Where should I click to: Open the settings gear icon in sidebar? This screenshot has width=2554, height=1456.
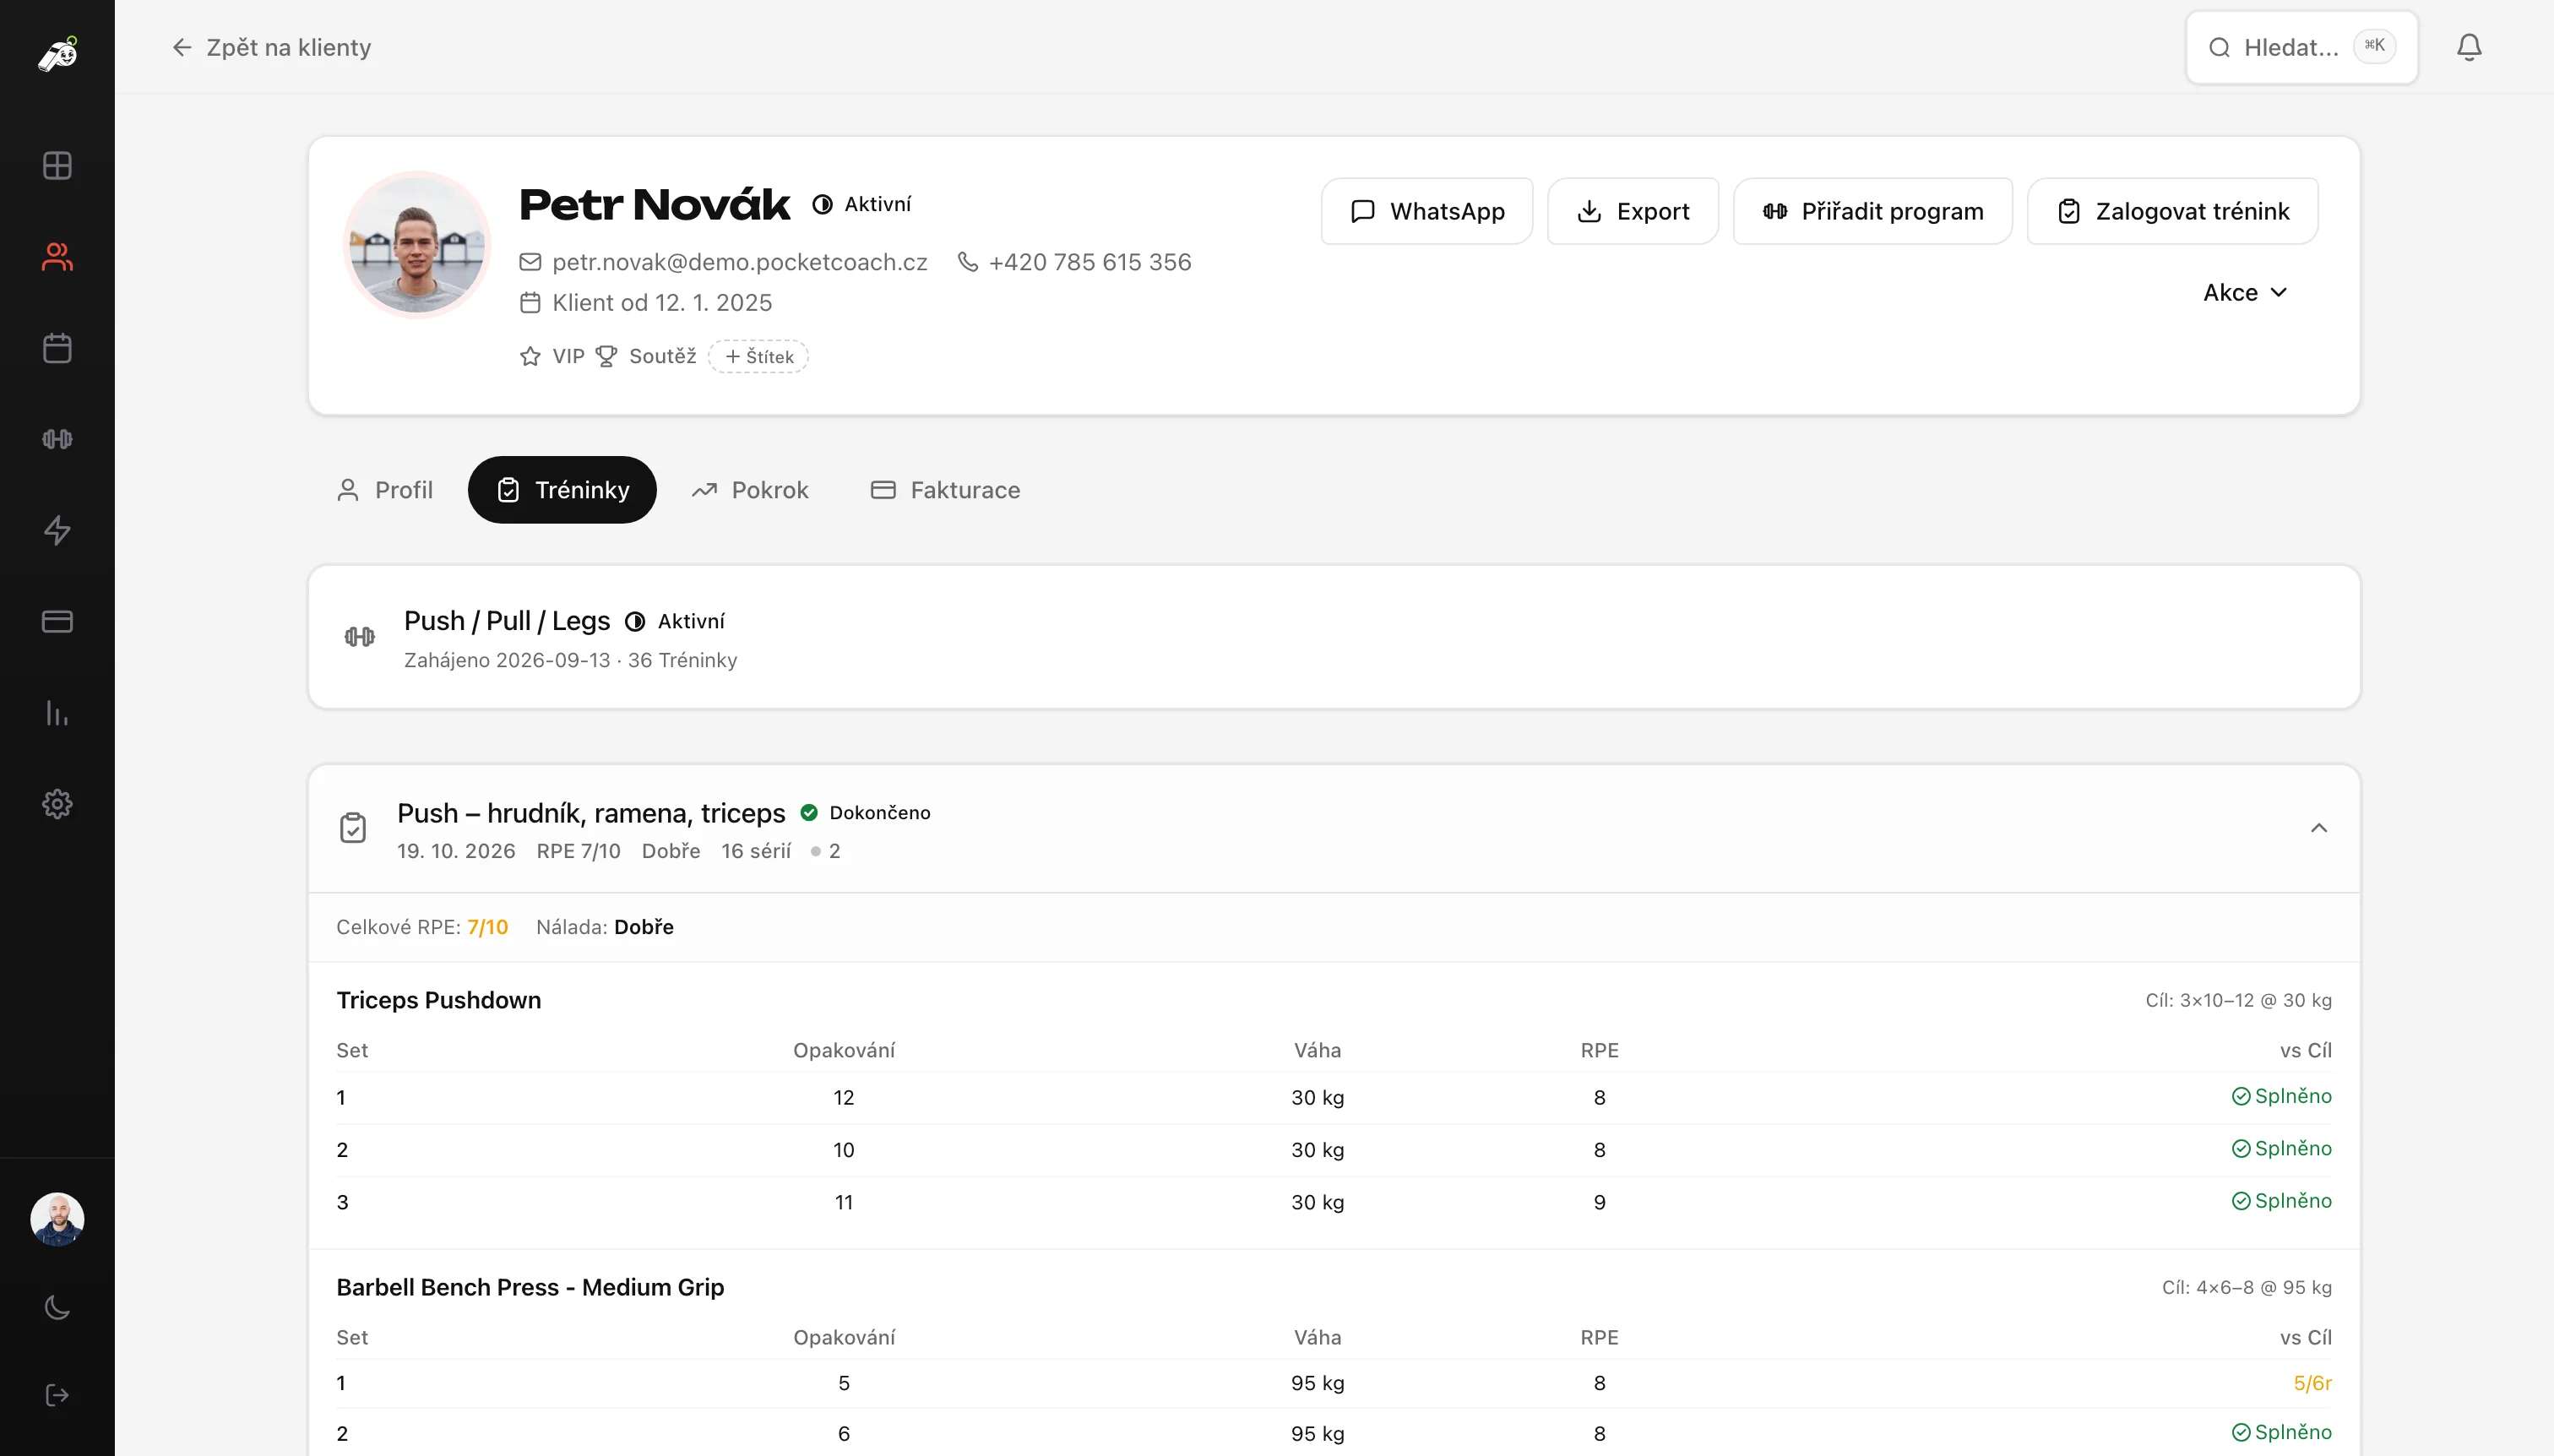tap(57, 804)
